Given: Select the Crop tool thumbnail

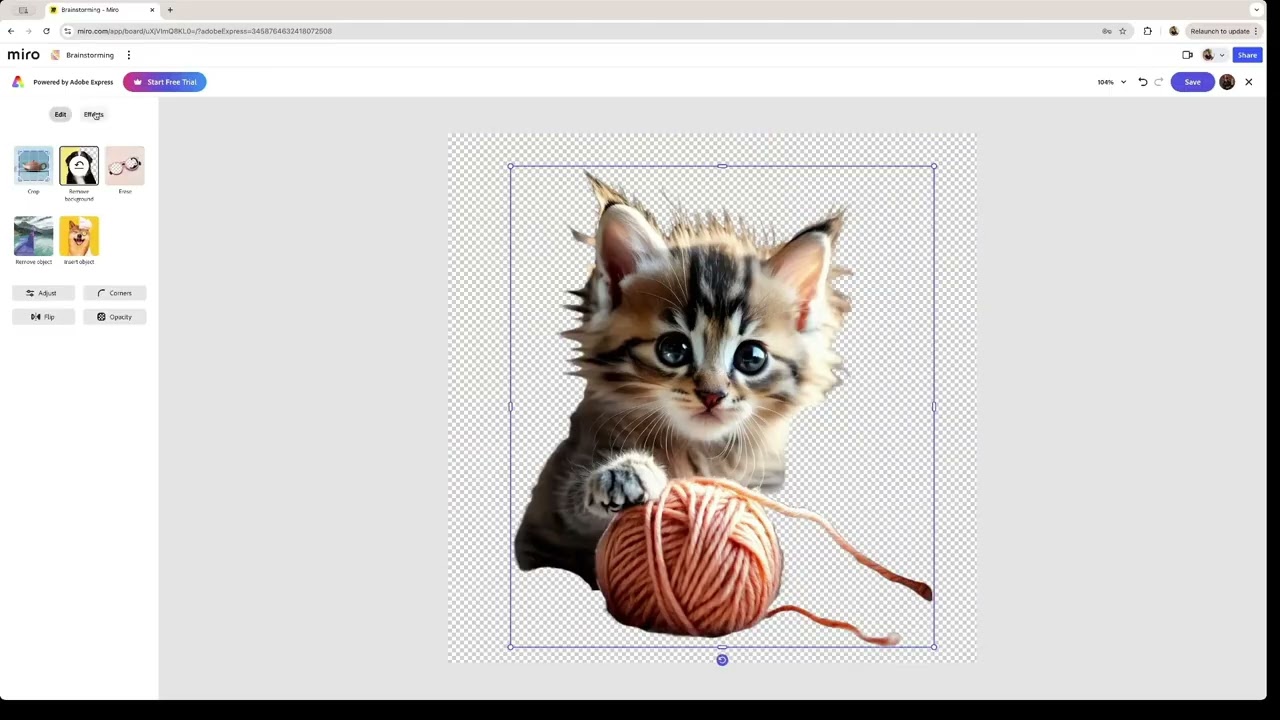Looking at the screenshot, I should 33,166.
